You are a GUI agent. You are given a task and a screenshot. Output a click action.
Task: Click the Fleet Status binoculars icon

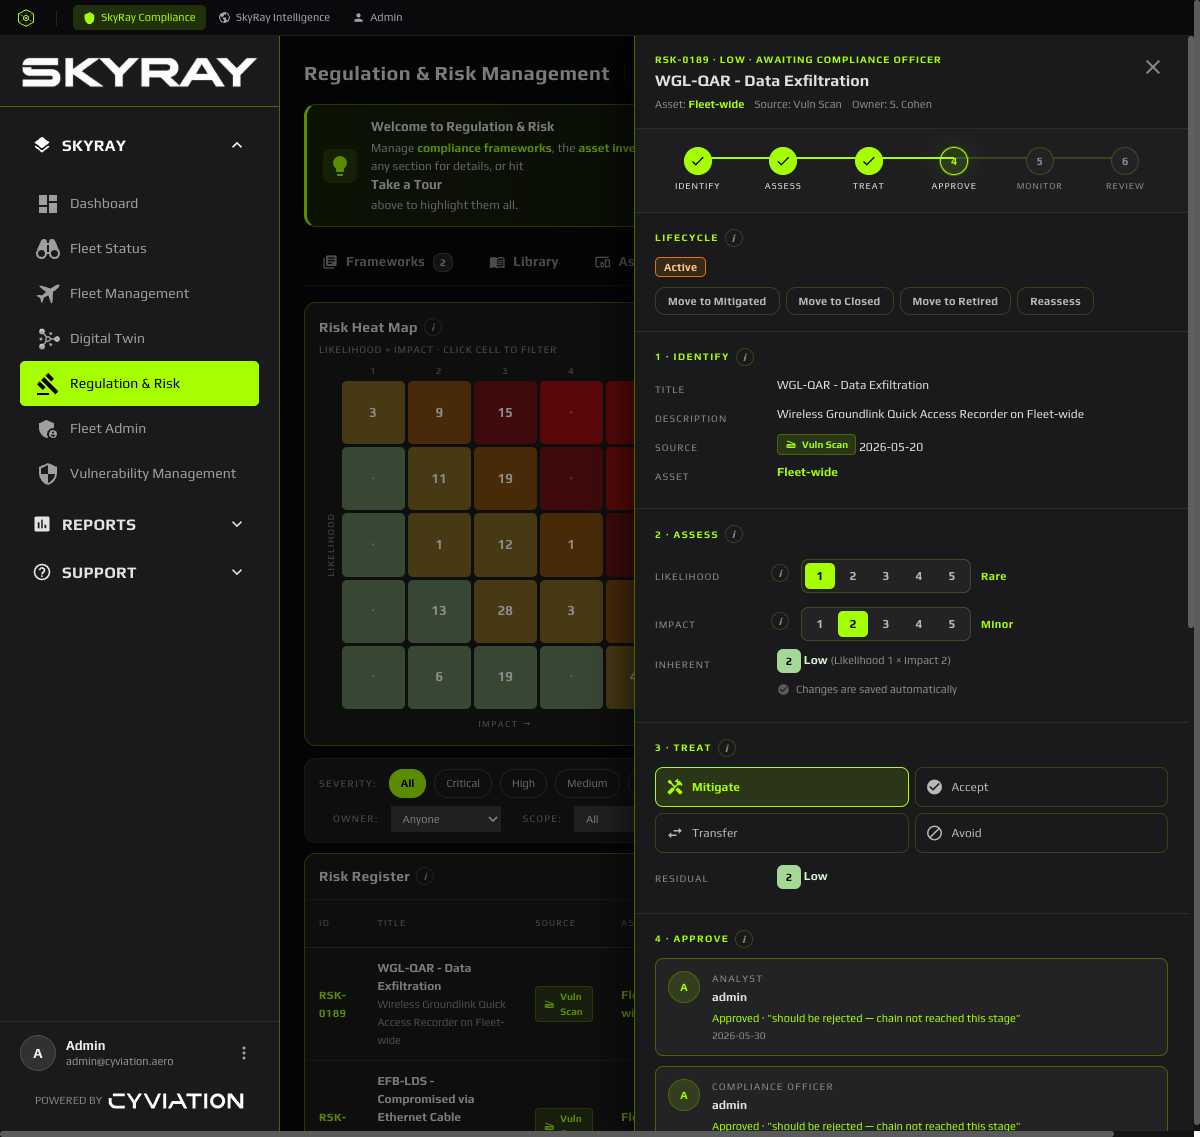click(48, 249)
